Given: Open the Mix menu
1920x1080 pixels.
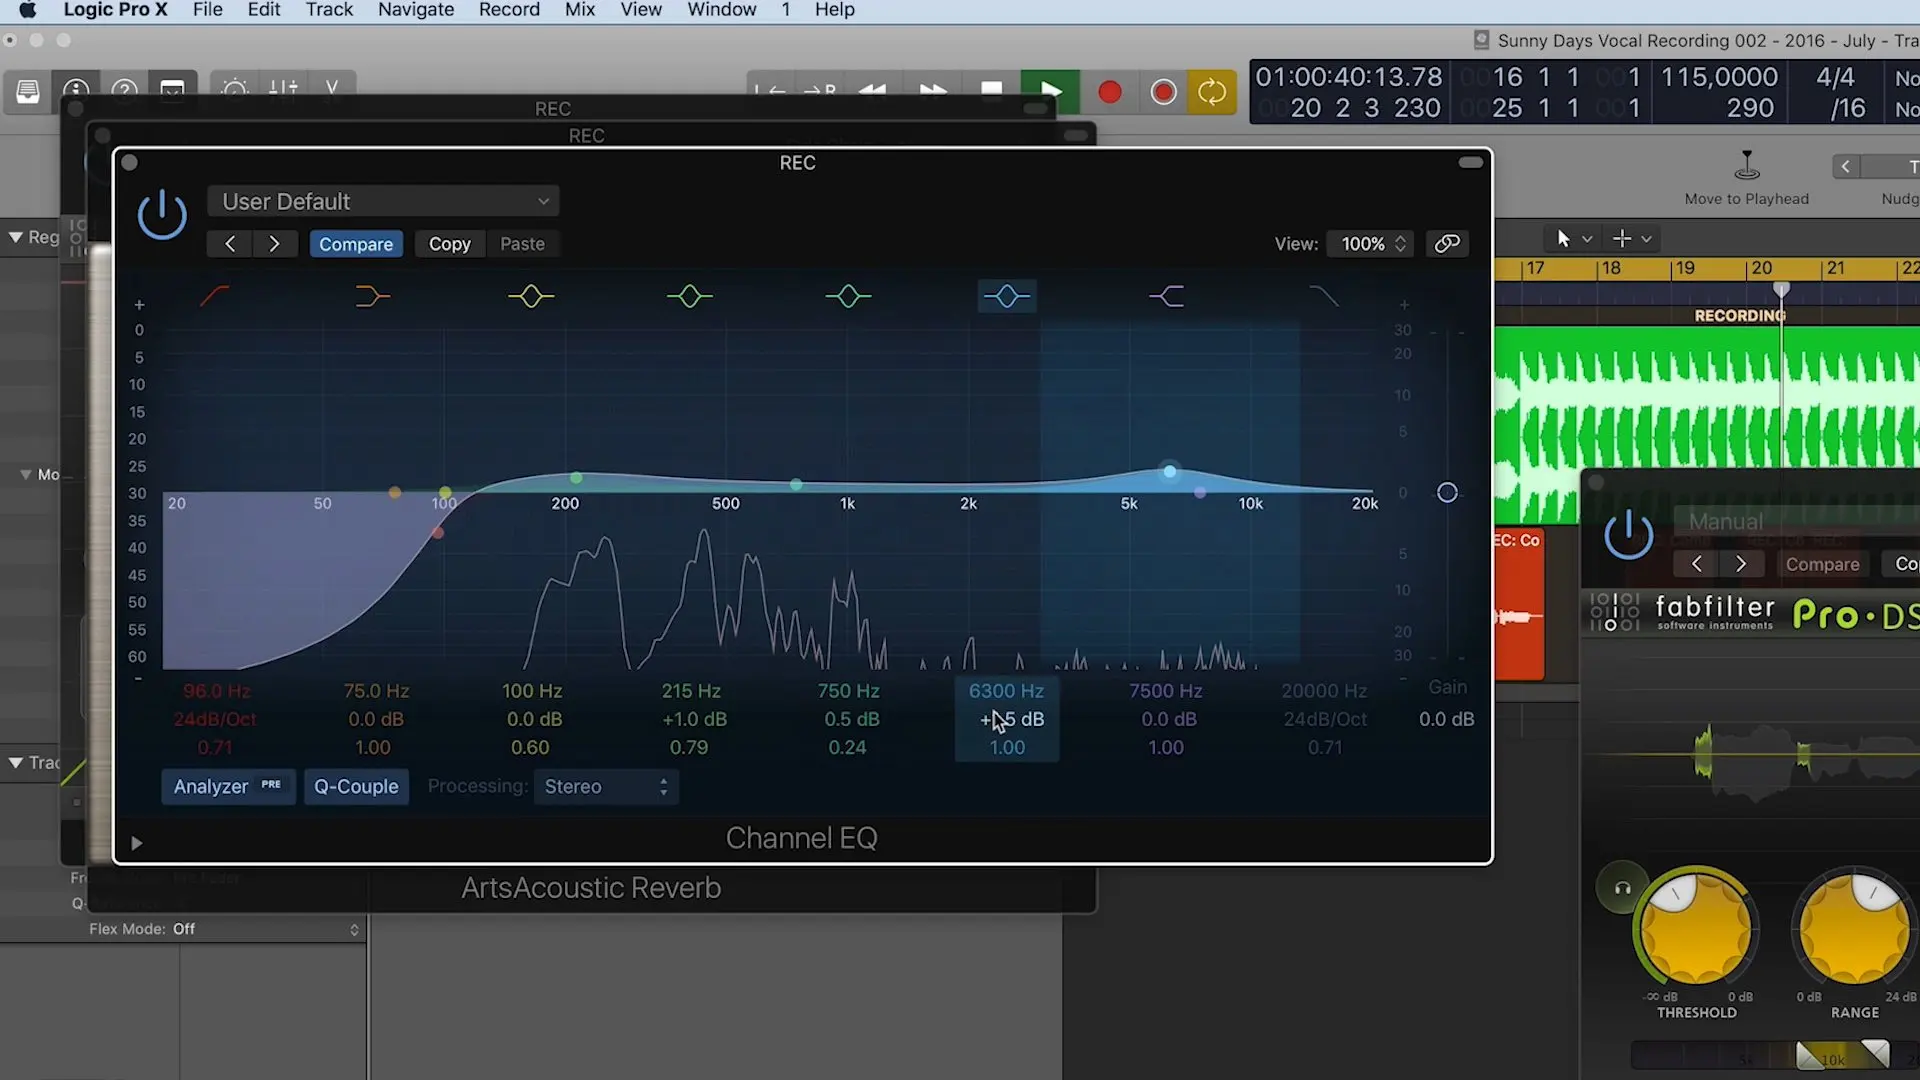Looking at the screenshot, I should 579,10.
